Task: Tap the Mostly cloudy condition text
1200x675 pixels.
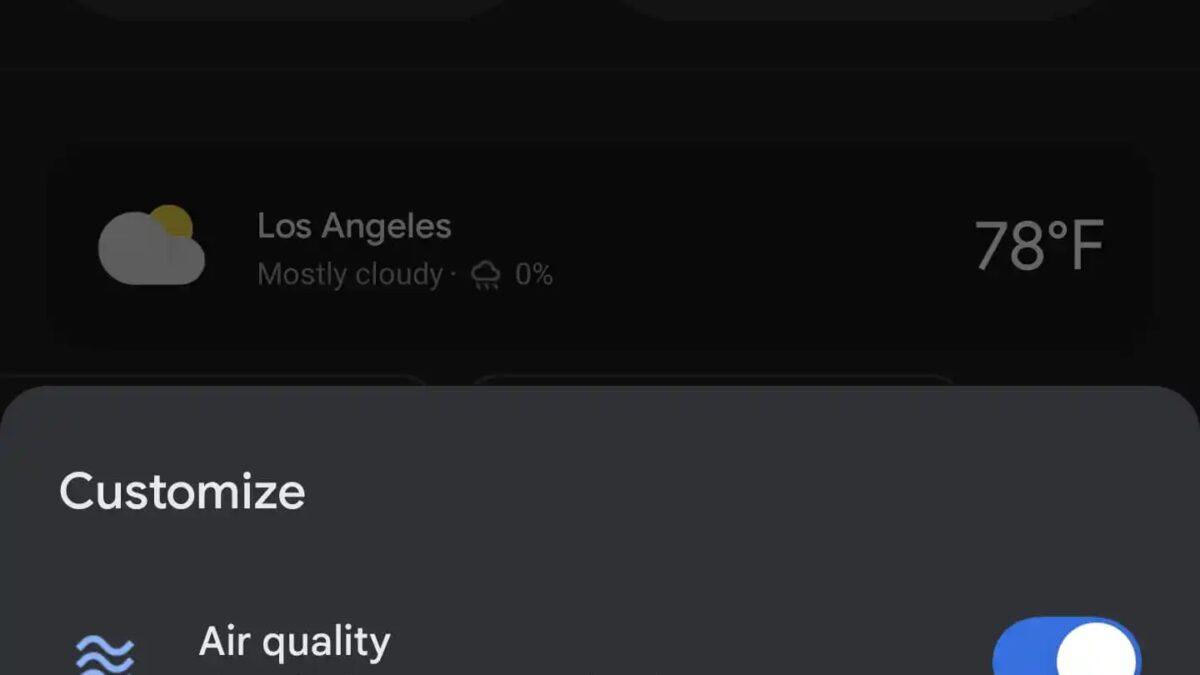Action: point(349,275)
